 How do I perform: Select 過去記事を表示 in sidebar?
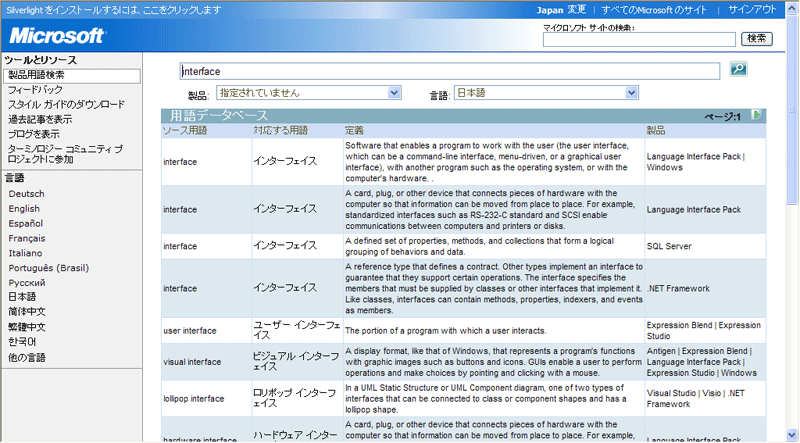coord(40,119)
